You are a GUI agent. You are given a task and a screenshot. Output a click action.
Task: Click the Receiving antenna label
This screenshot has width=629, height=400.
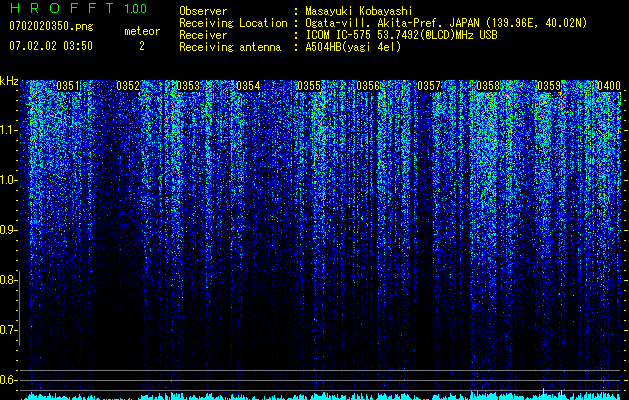tap(230, 47)
